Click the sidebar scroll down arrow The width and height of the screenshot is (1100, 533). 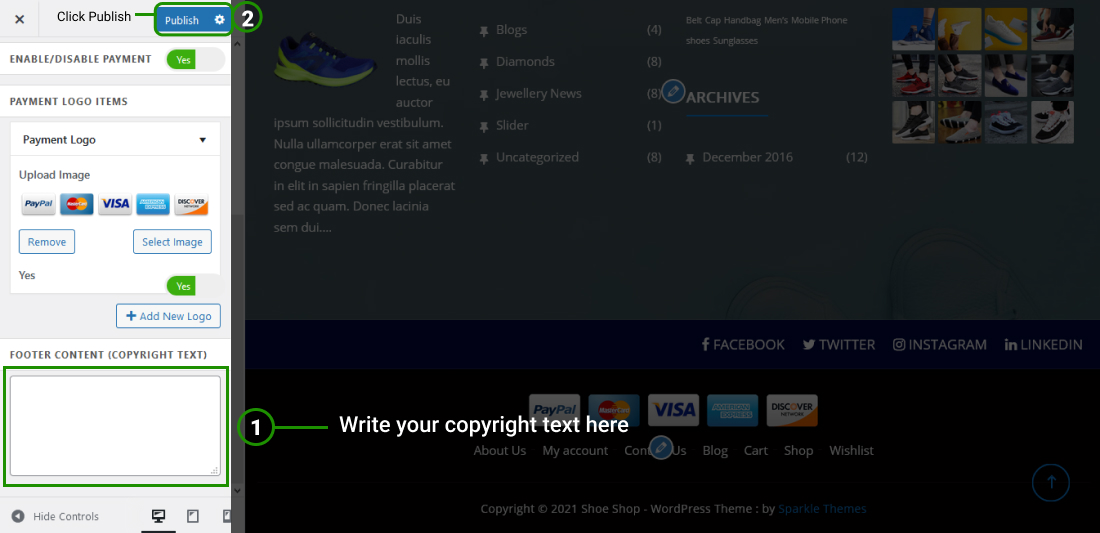(237, 490)
